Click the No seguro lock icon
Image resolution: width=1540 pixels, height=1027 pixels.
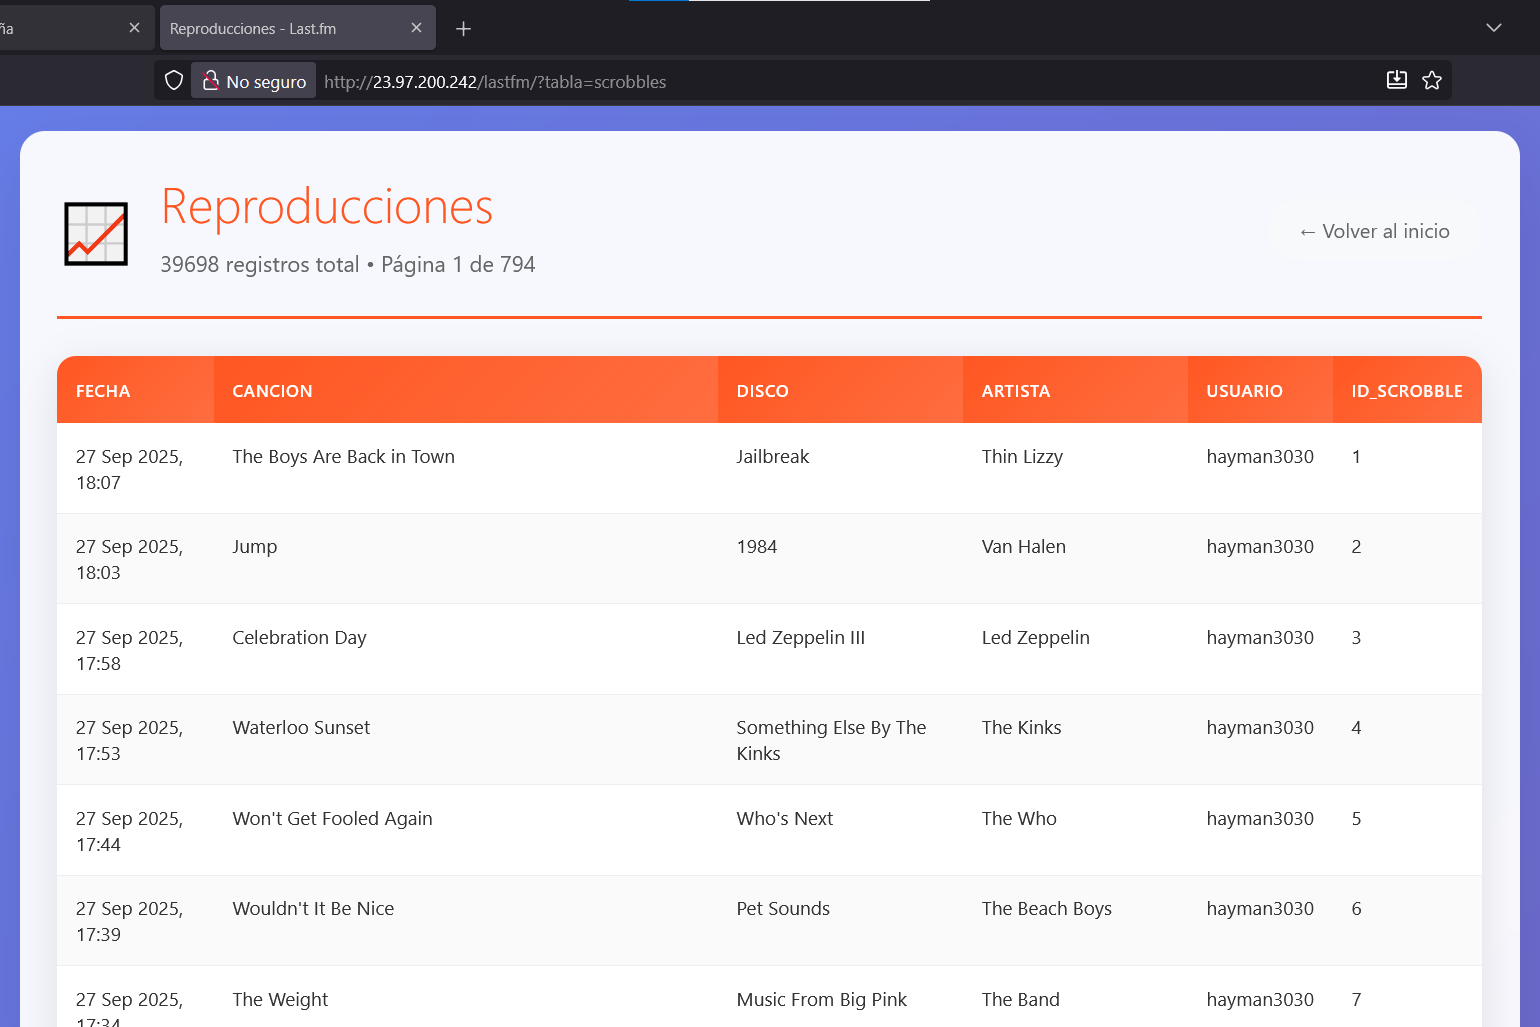210,81
